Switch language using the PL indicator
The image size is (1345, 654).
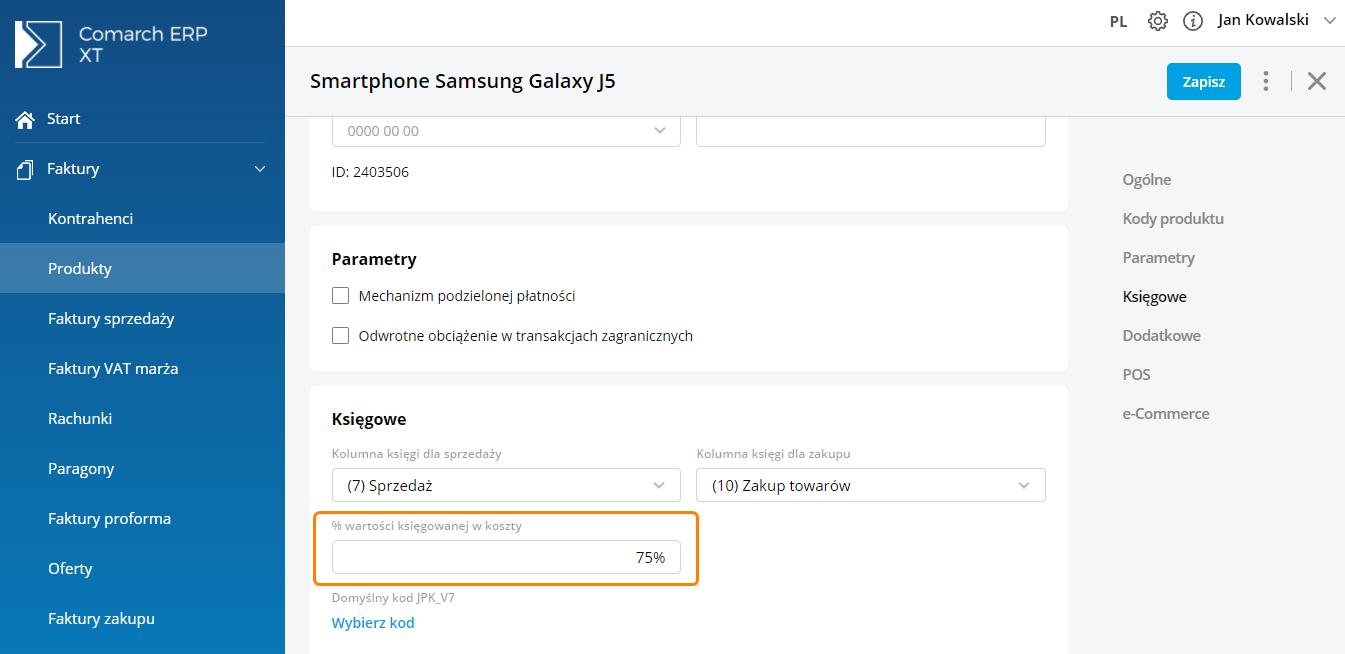coord(1118,21)
